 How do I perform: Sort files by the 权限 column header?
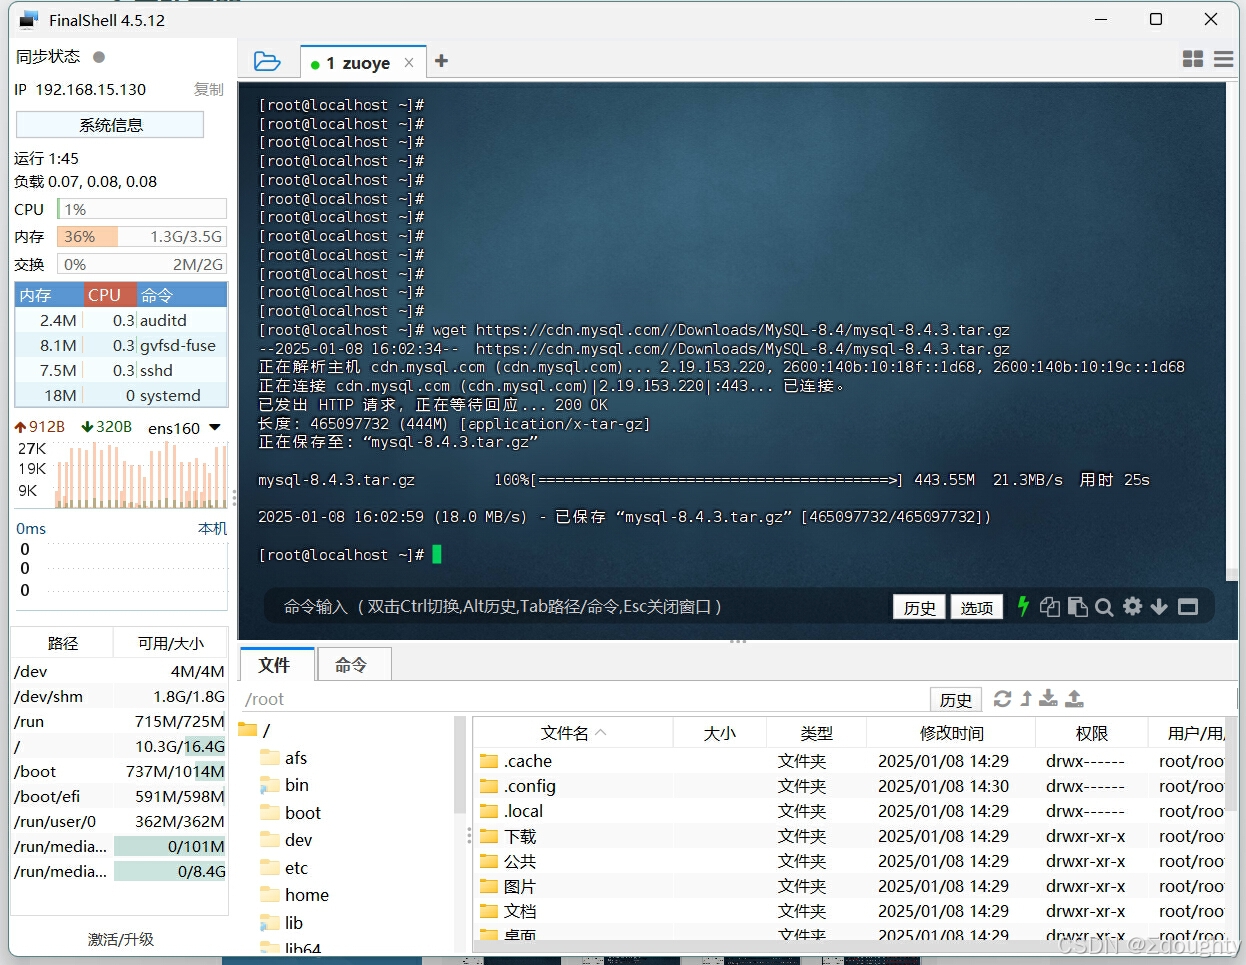(x=1091, y=733)
